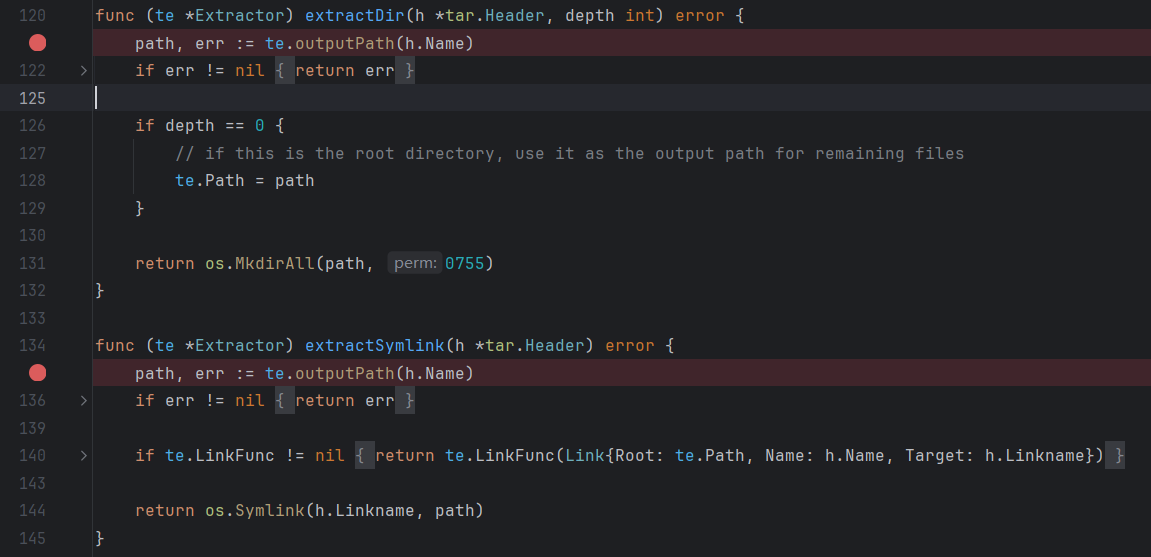The height and width of the screenshot is (557, 1151).
Task: Remove the breakpoint inside extractSymlink function
Action: 37,373
